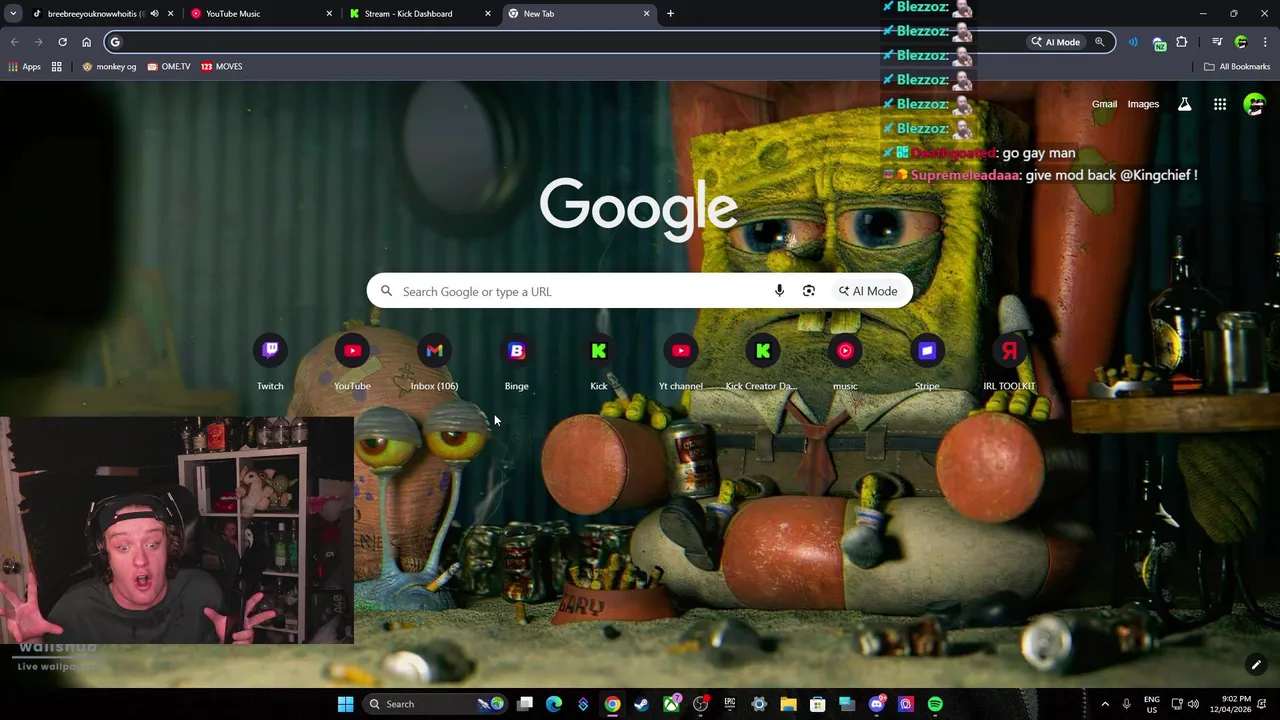The width and height of the screenshot is (1280, 720).
Task: Open Microsoft Edge from the taskbar
Action: tap(554, 704)
